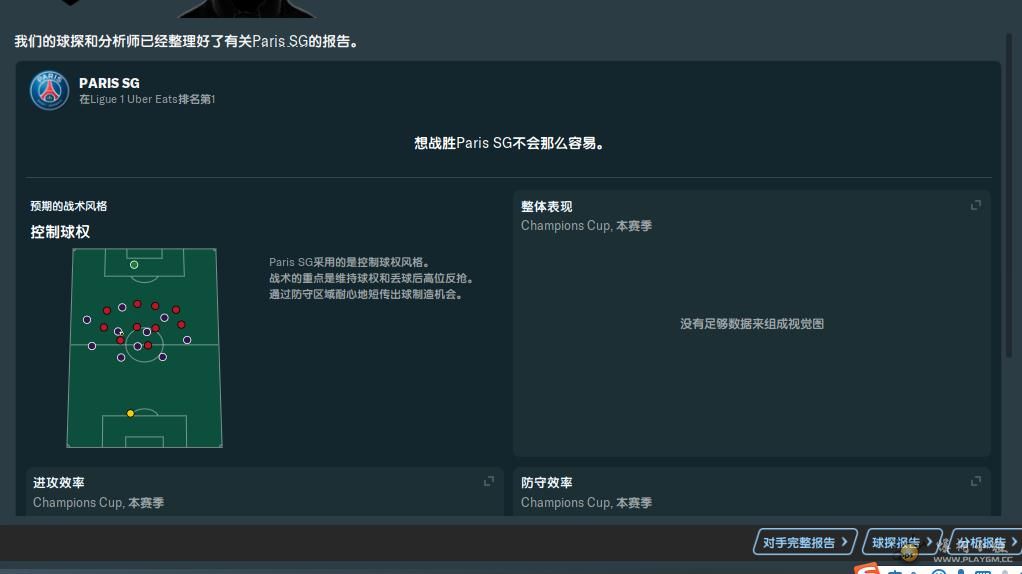The width and height of the screenshot is (1022, 574).
Task: Expand the 防守效率 panel to full view
Action: [x=975, y=481]
